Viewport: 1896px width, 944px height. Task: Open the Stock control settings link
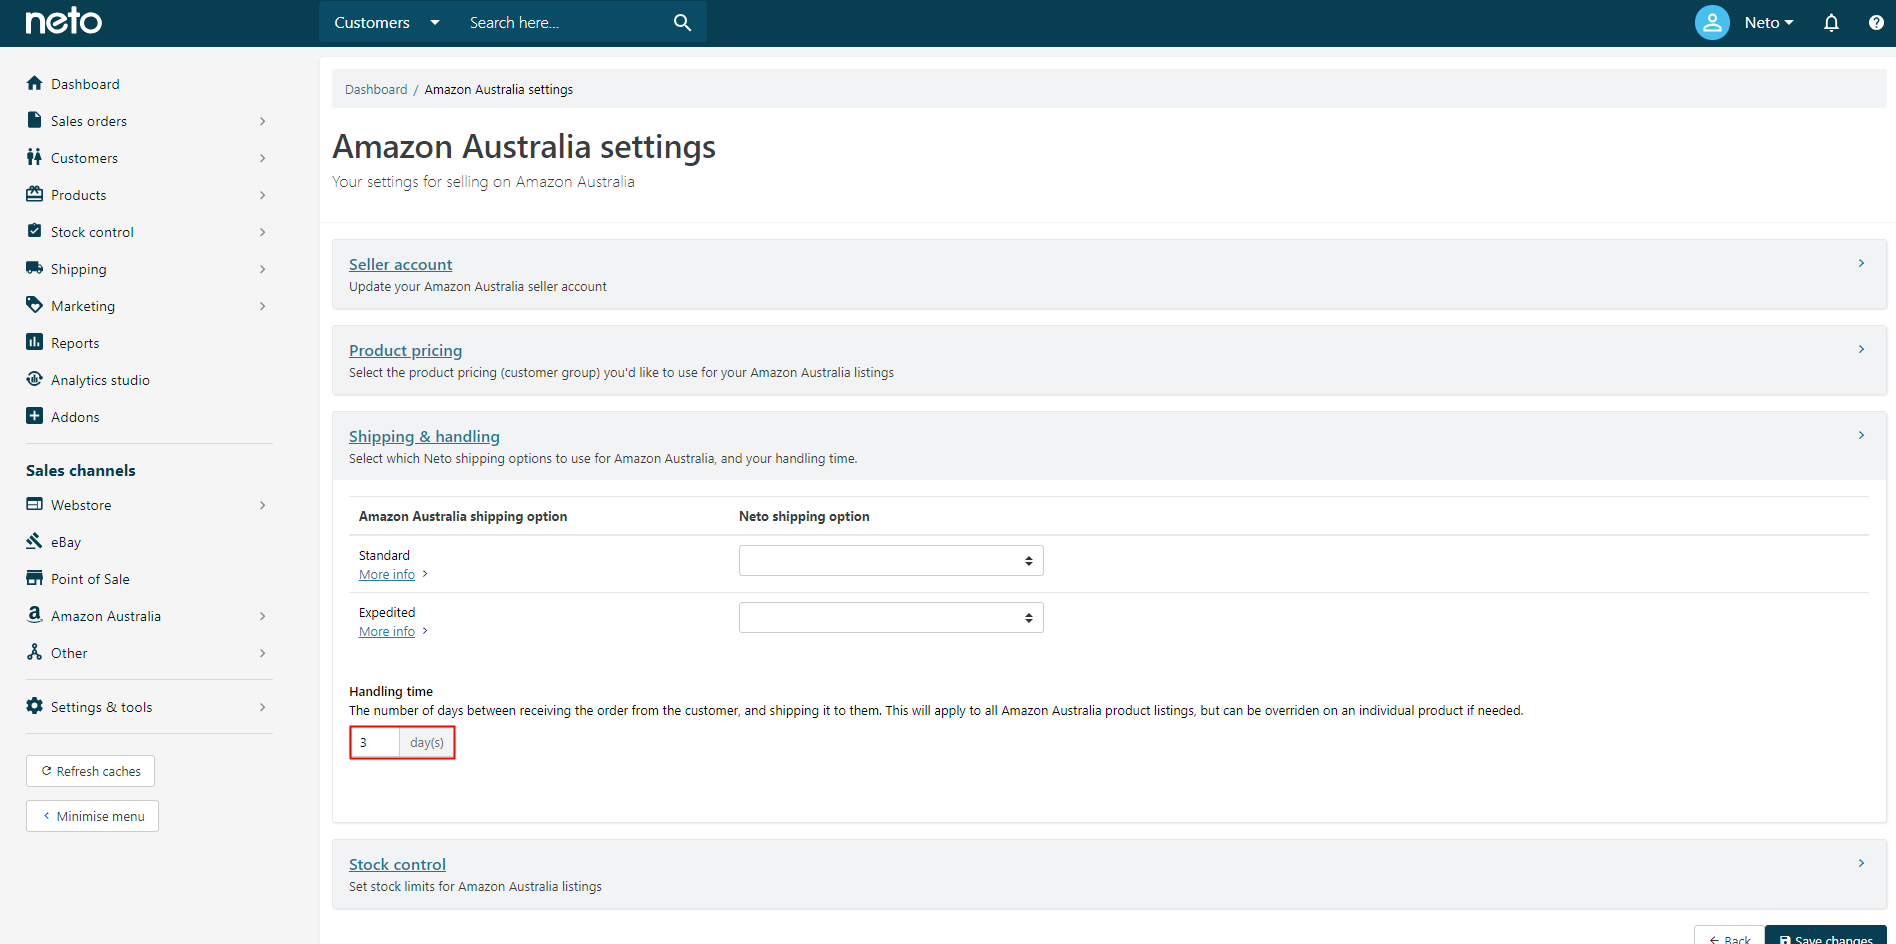click(x=397, y=864)
